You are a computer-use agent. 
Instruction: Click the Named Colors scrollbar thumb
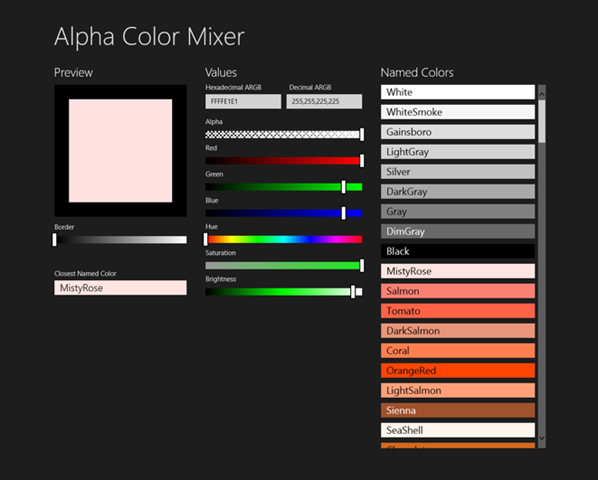(542, 121)
